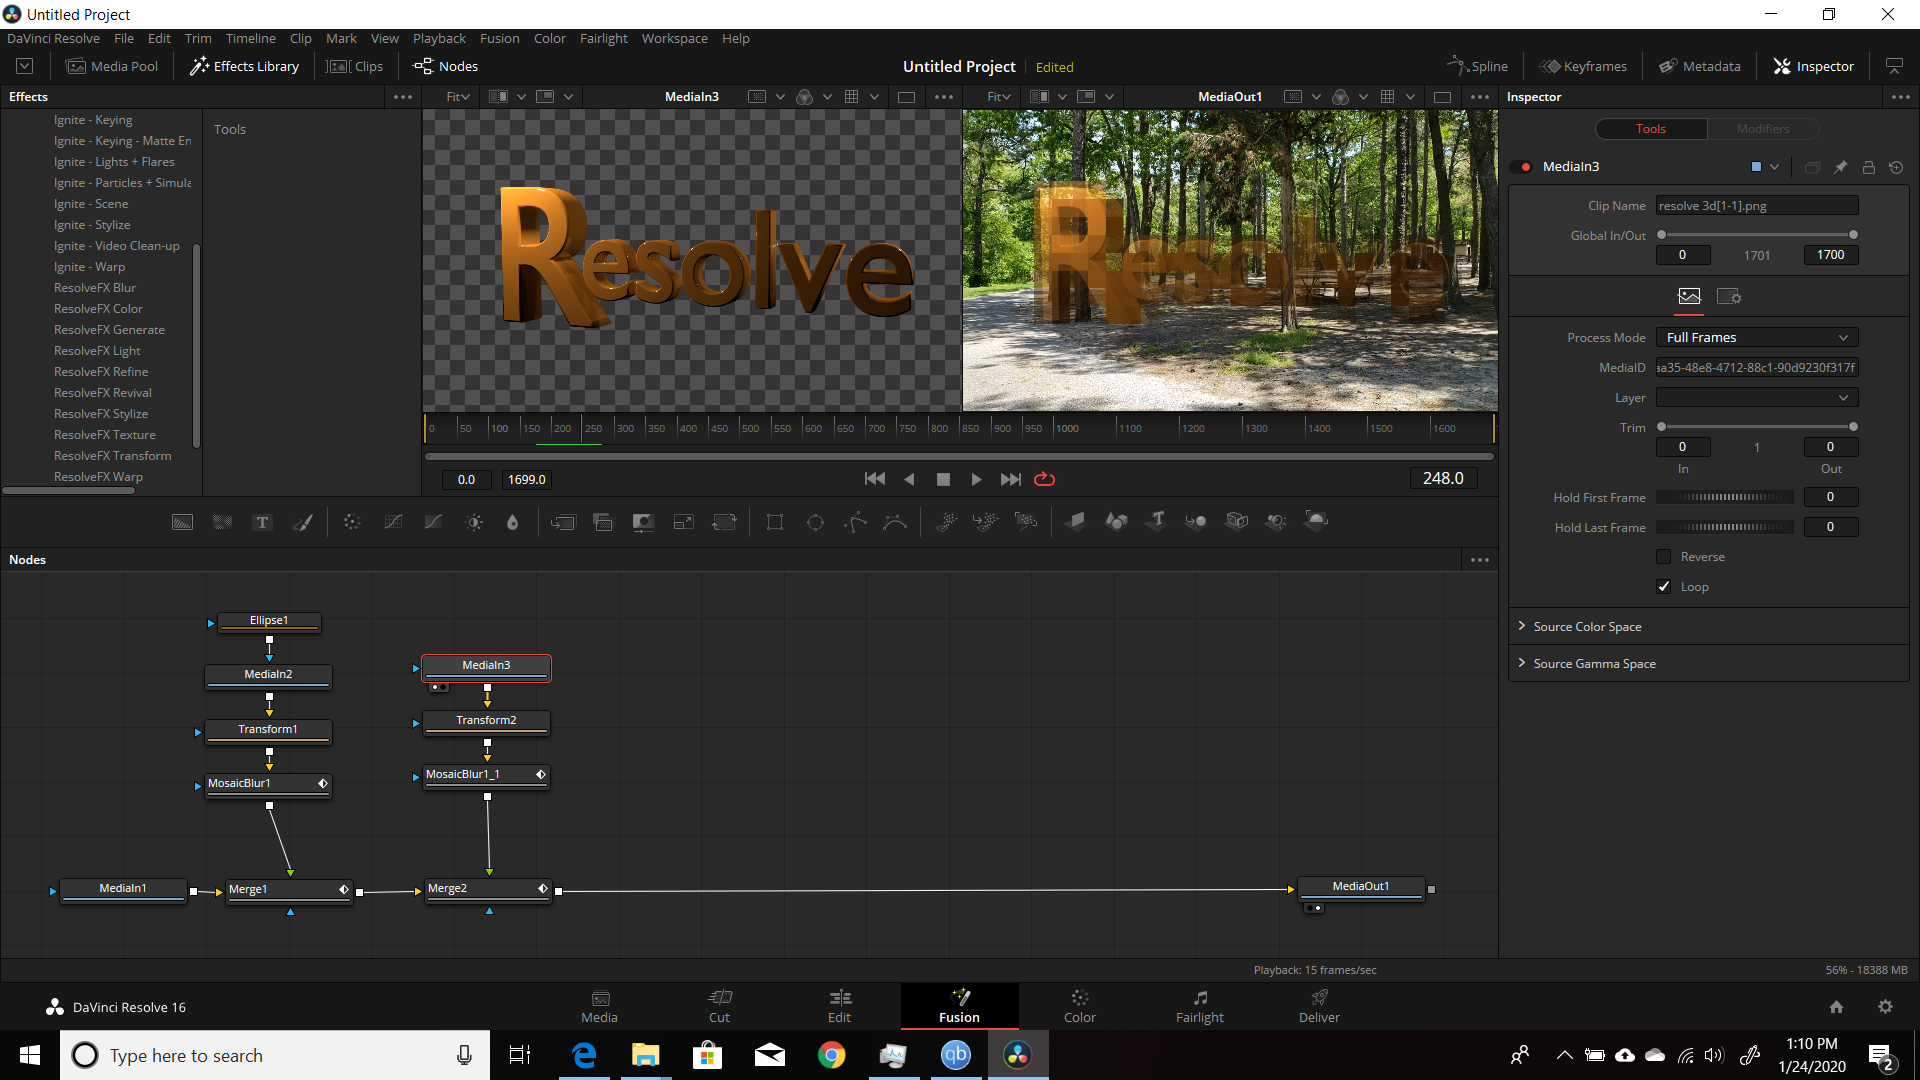
Task: Add a Matte Control node from the toolbar
Action: [643, 522]
